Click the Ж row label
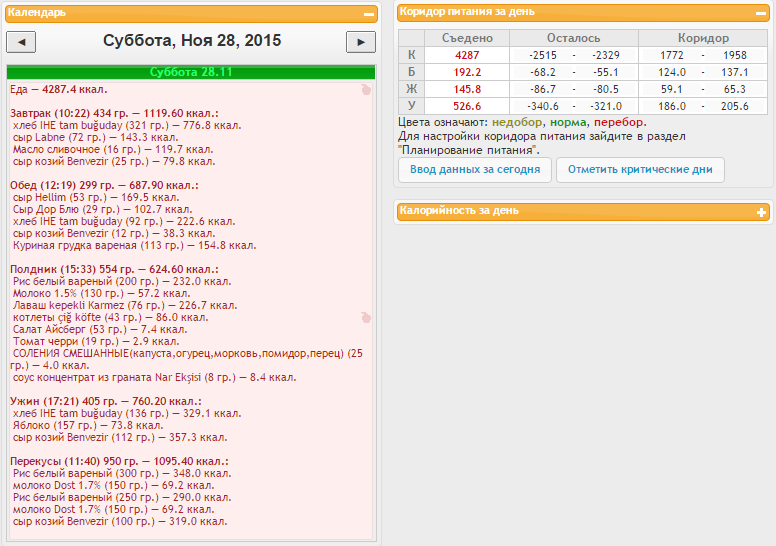Screen dimensions: 776x546 click(x=412, y=89)
